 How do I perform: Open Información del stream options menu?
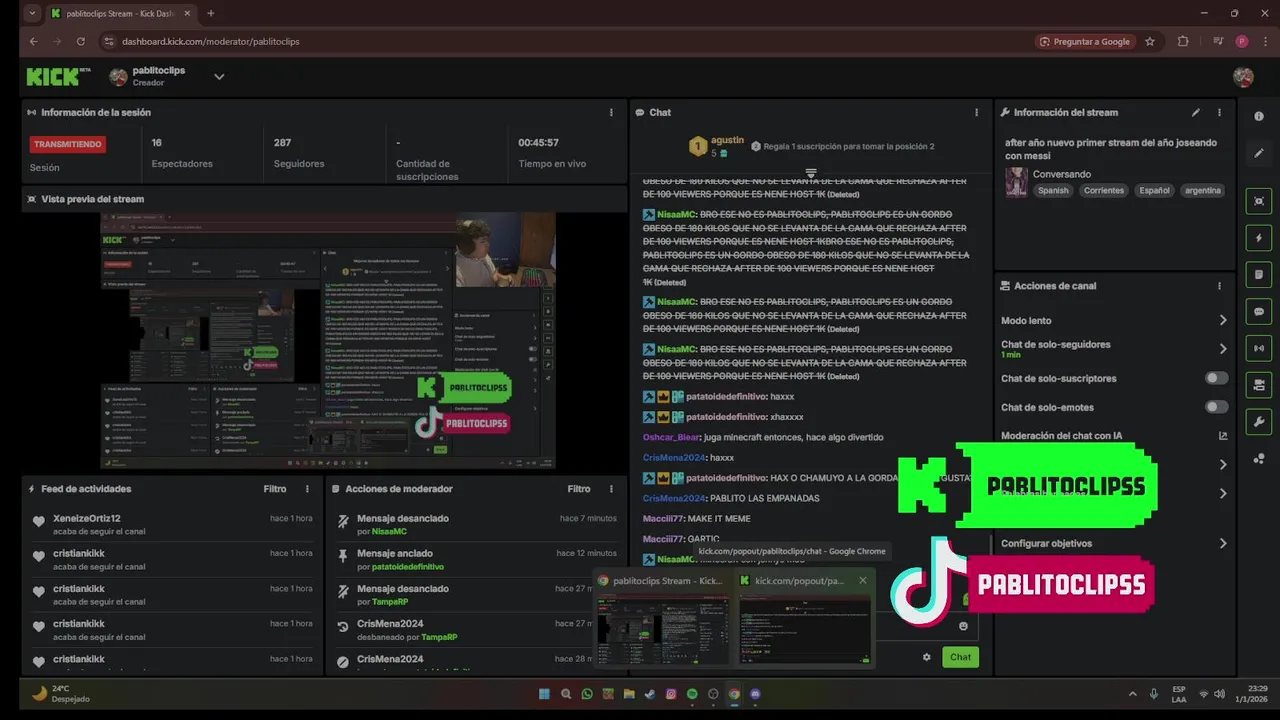pos(1219,112)
